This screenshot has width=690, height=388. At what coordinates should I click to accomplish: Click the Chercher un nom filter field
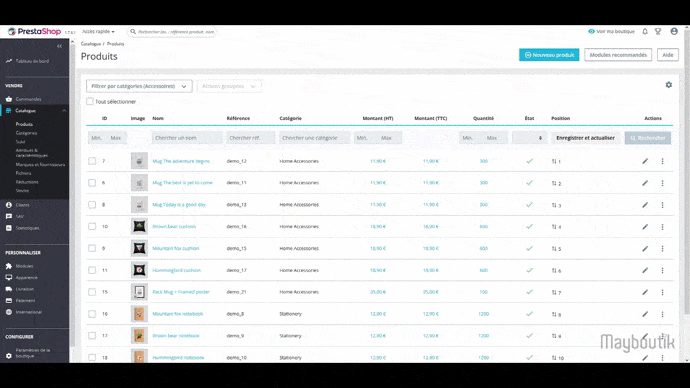(x=187, y=138)
